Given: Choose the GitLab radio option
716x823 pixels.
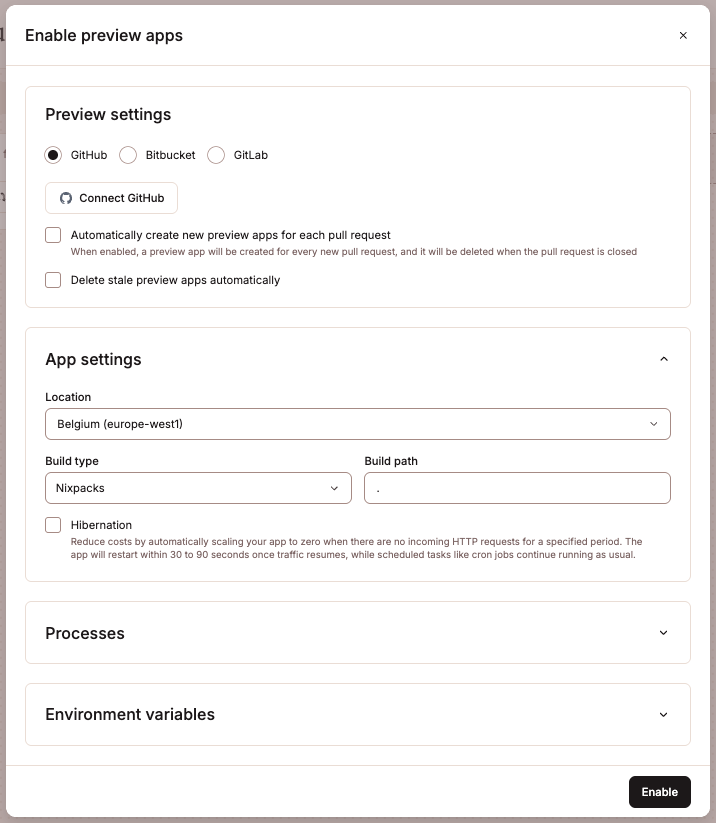Looking at the screenshot, I should (x=216, y=155).
